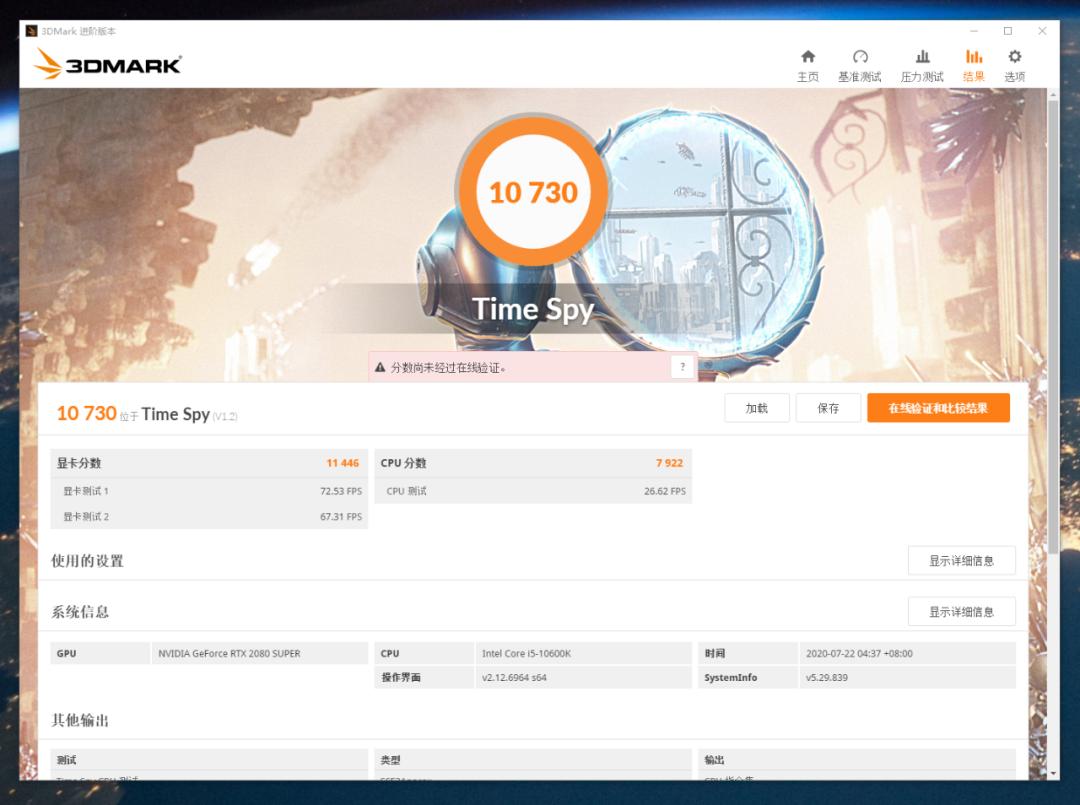Screen dimensions: 1080x805
Task: Minimize the 3DMark window
Action: [x=974, y=31]
